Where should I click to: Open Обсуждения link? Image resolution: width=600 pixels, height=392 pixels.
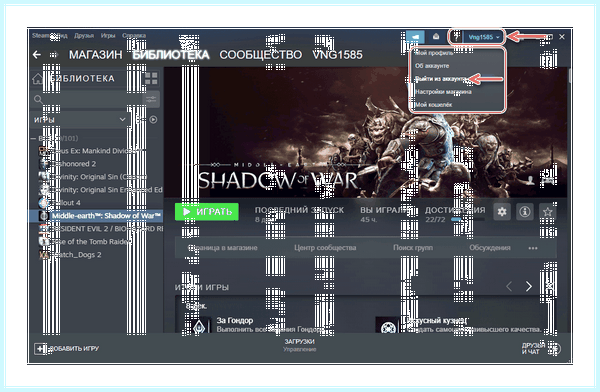(490, 248)
